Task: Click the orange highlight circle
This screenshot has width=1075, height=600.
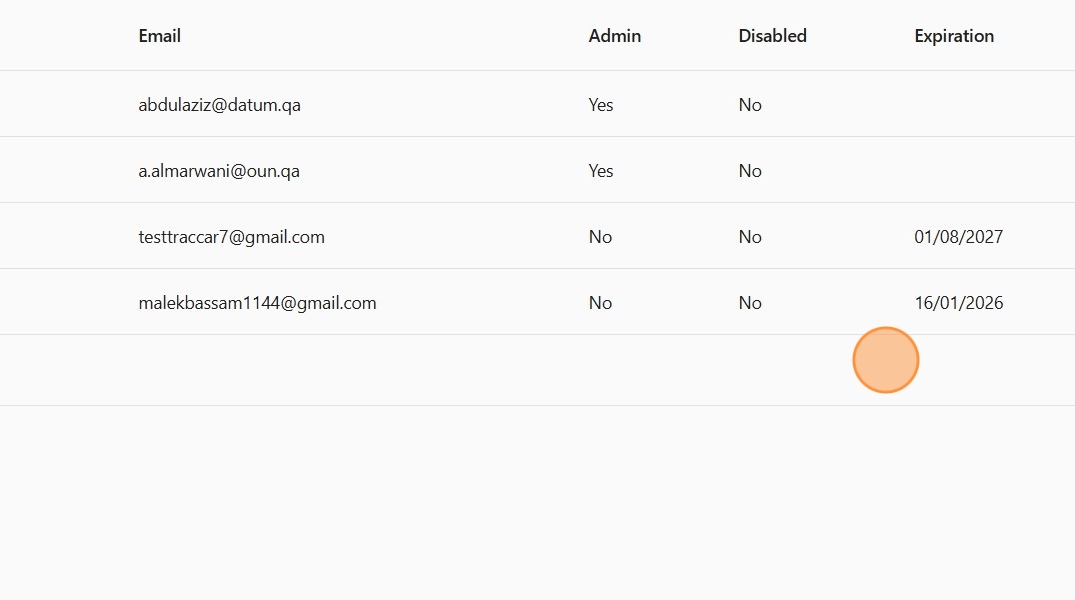Action: [885, 360]
